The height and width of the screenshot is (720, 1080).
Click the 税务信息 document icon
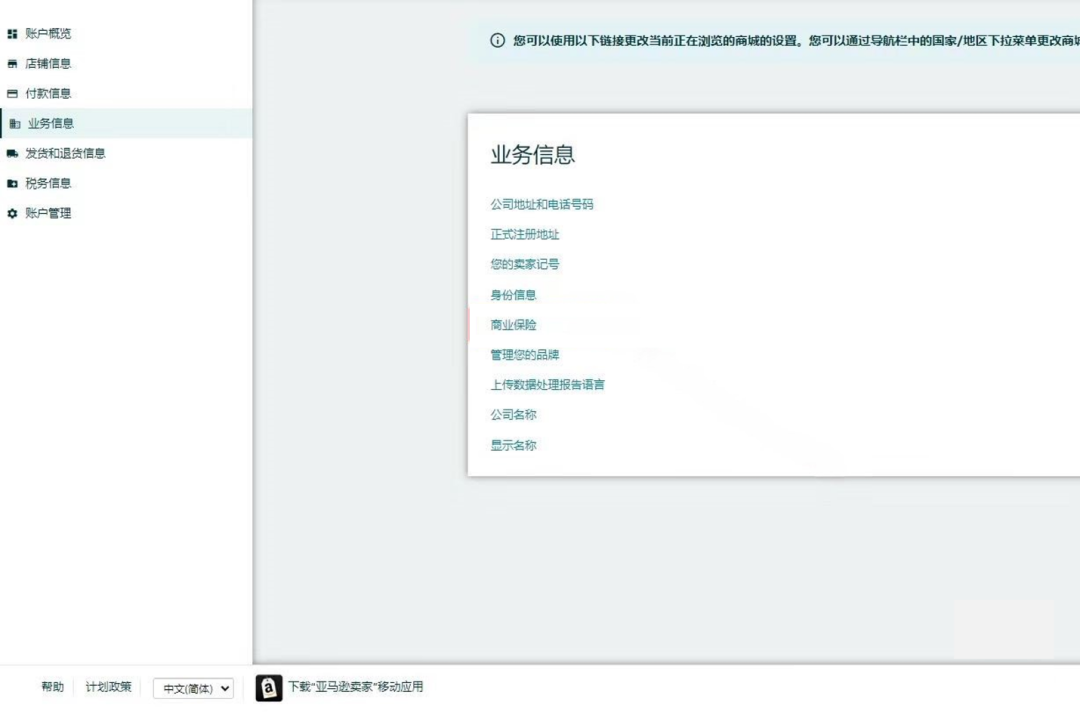coord(11,183)
